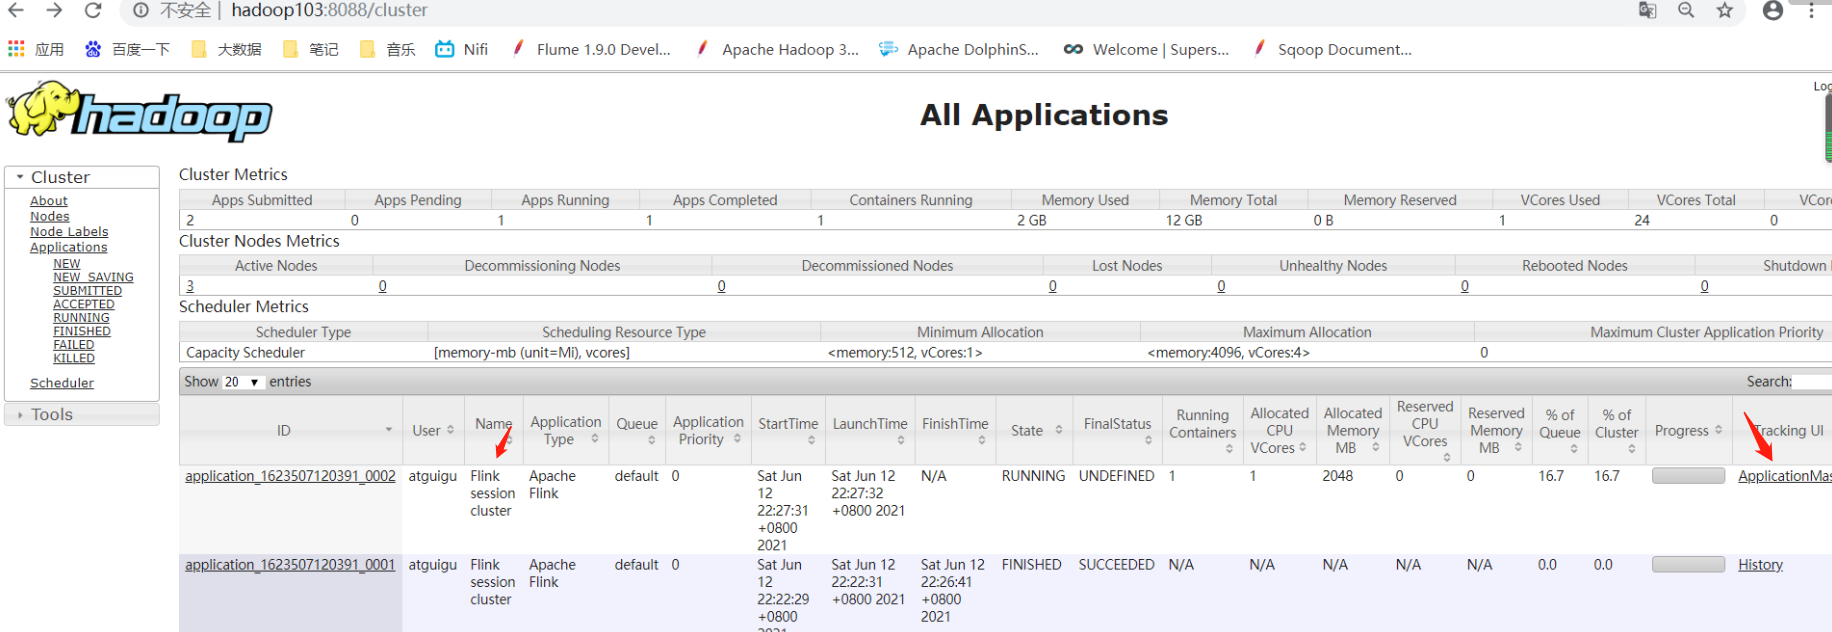Click the Active Nodes count 3
Image resolution: width=1832 pixels, height=632 pixels.
coord(190,286)
